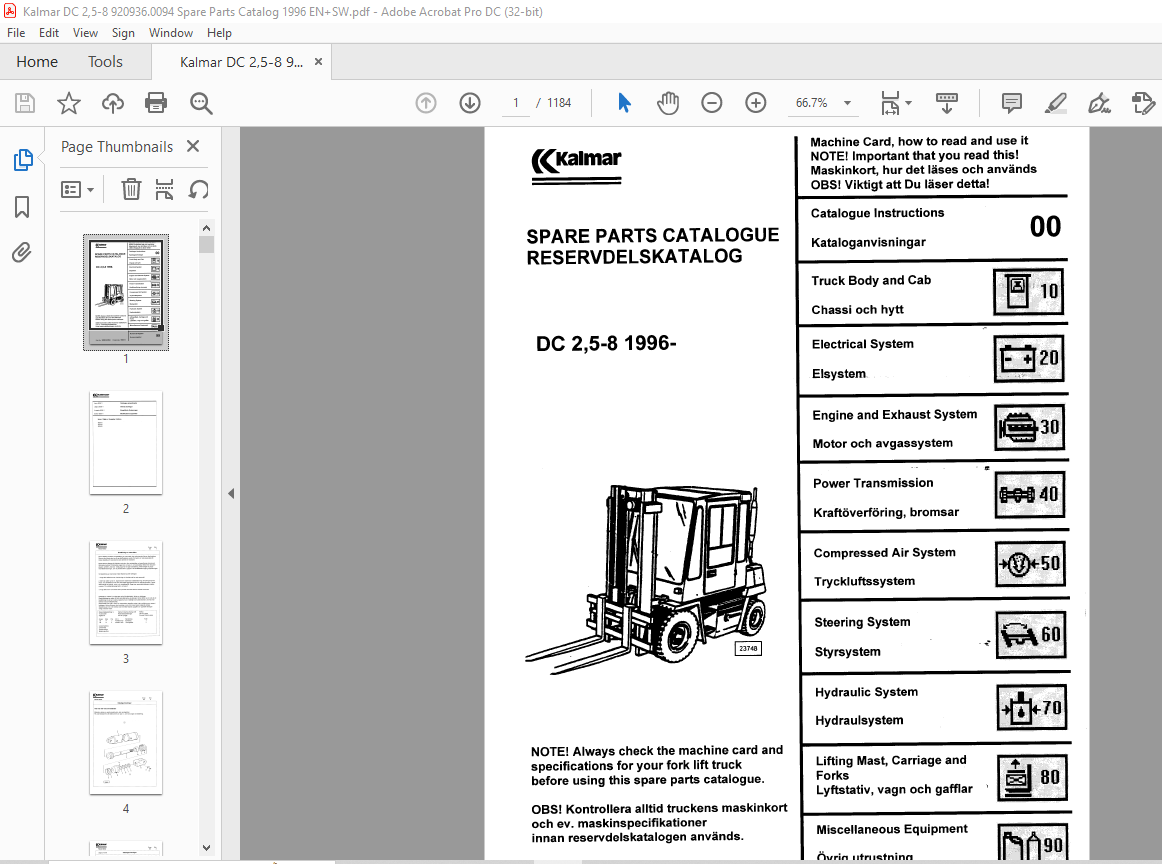Add a comment sticky note
This screenshot has height=864, width=1162.
click(x=1012, y=103)
